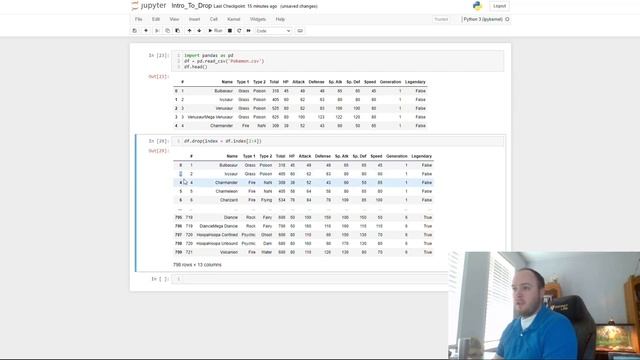Click the HoopaHoopa Unbound name cell

[217, 243]
